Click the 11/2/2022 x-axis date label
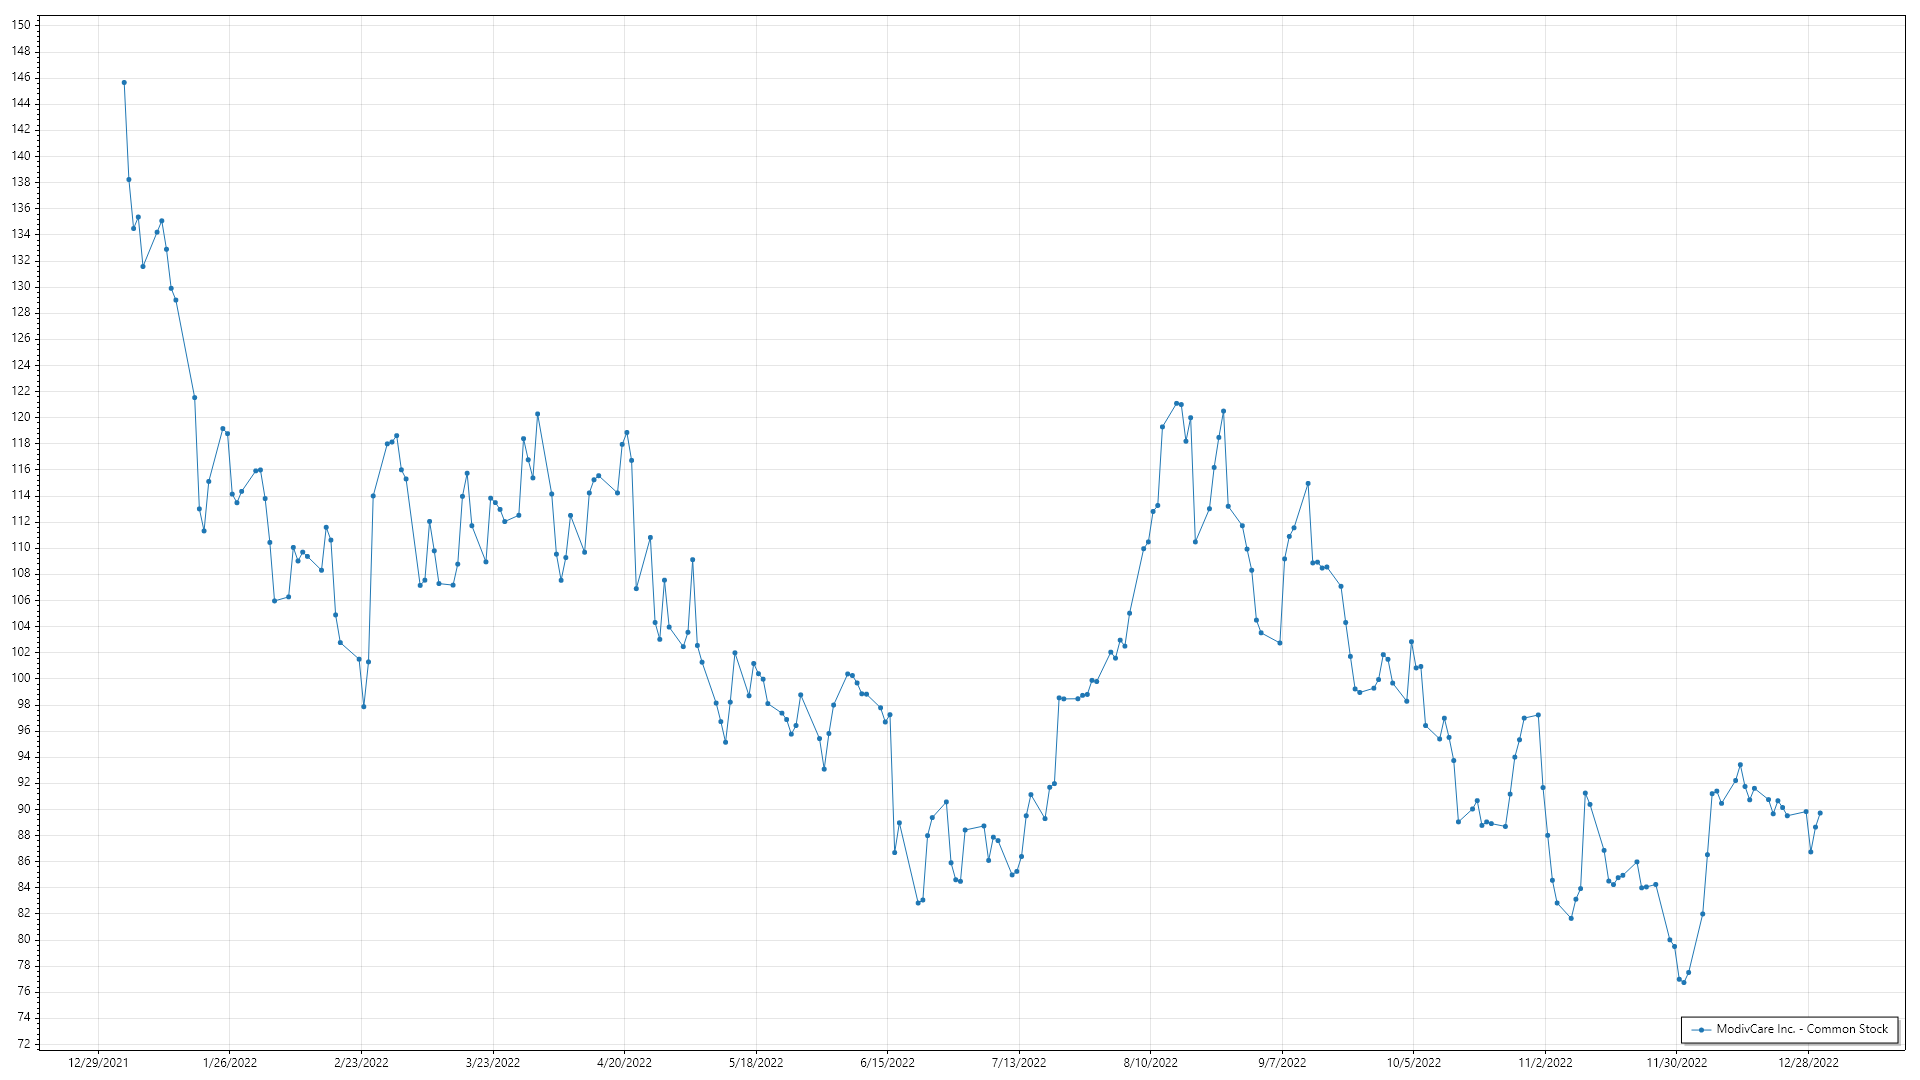Image resolution: width=1920 pixels, height=1080 pixels. pyautogui.click(x=1545, y=1063)
